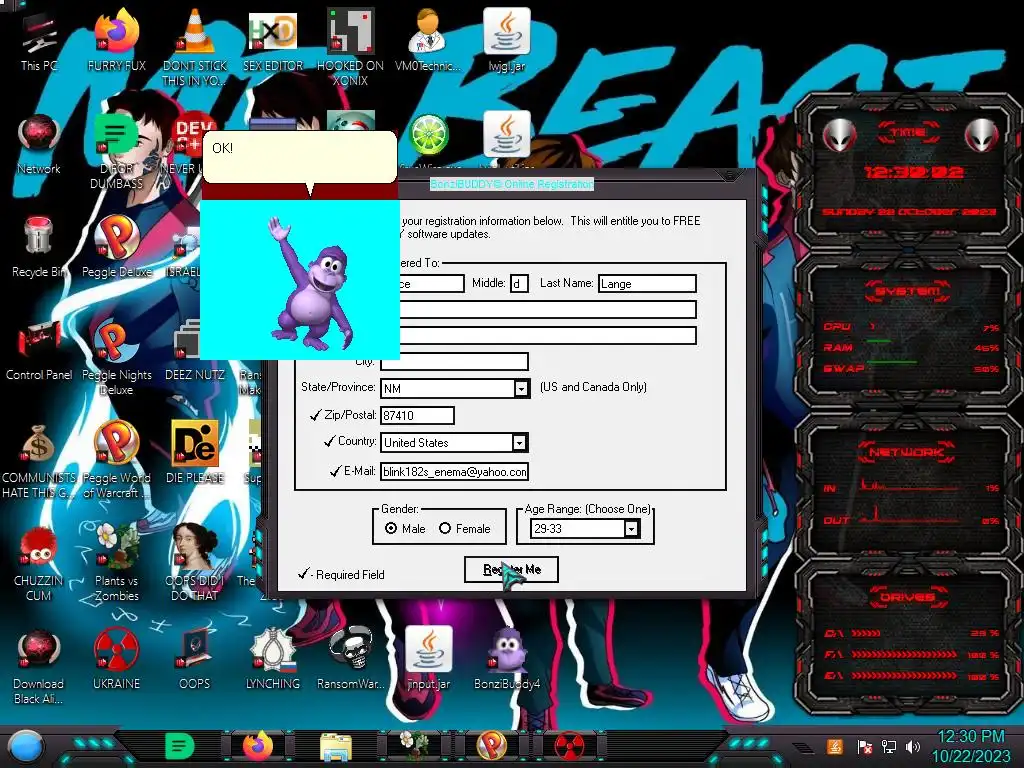This screenshot has width=1024, height=768.
Task: Launch the Peggle Deluxe shortcut
Action: click(116, 248)
